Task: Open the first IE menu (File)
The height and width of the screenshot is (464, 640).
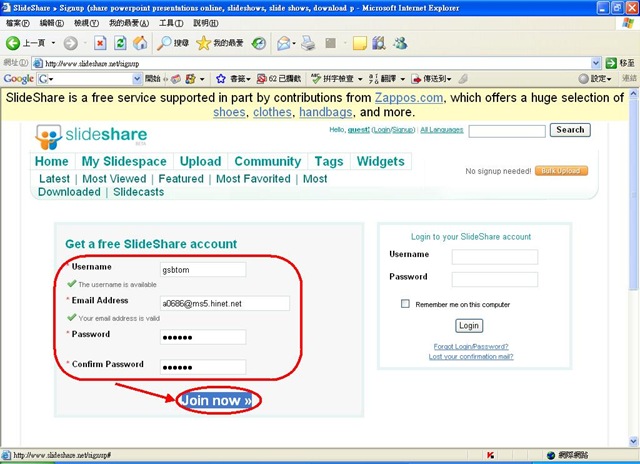Action: (17, 23)
